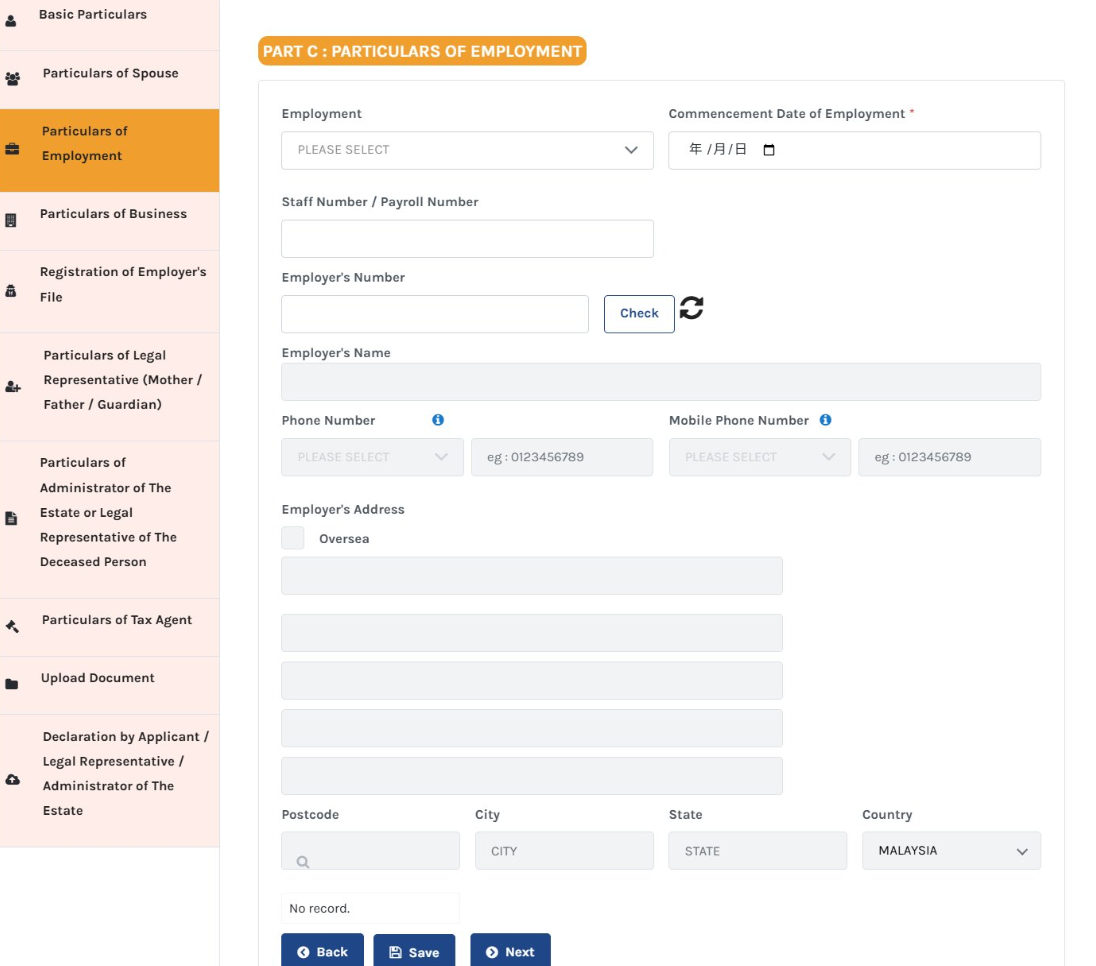The image size is (1096, 966).
Task: Click the info icon next to Phone Number
Action: [x=438, y=420]
